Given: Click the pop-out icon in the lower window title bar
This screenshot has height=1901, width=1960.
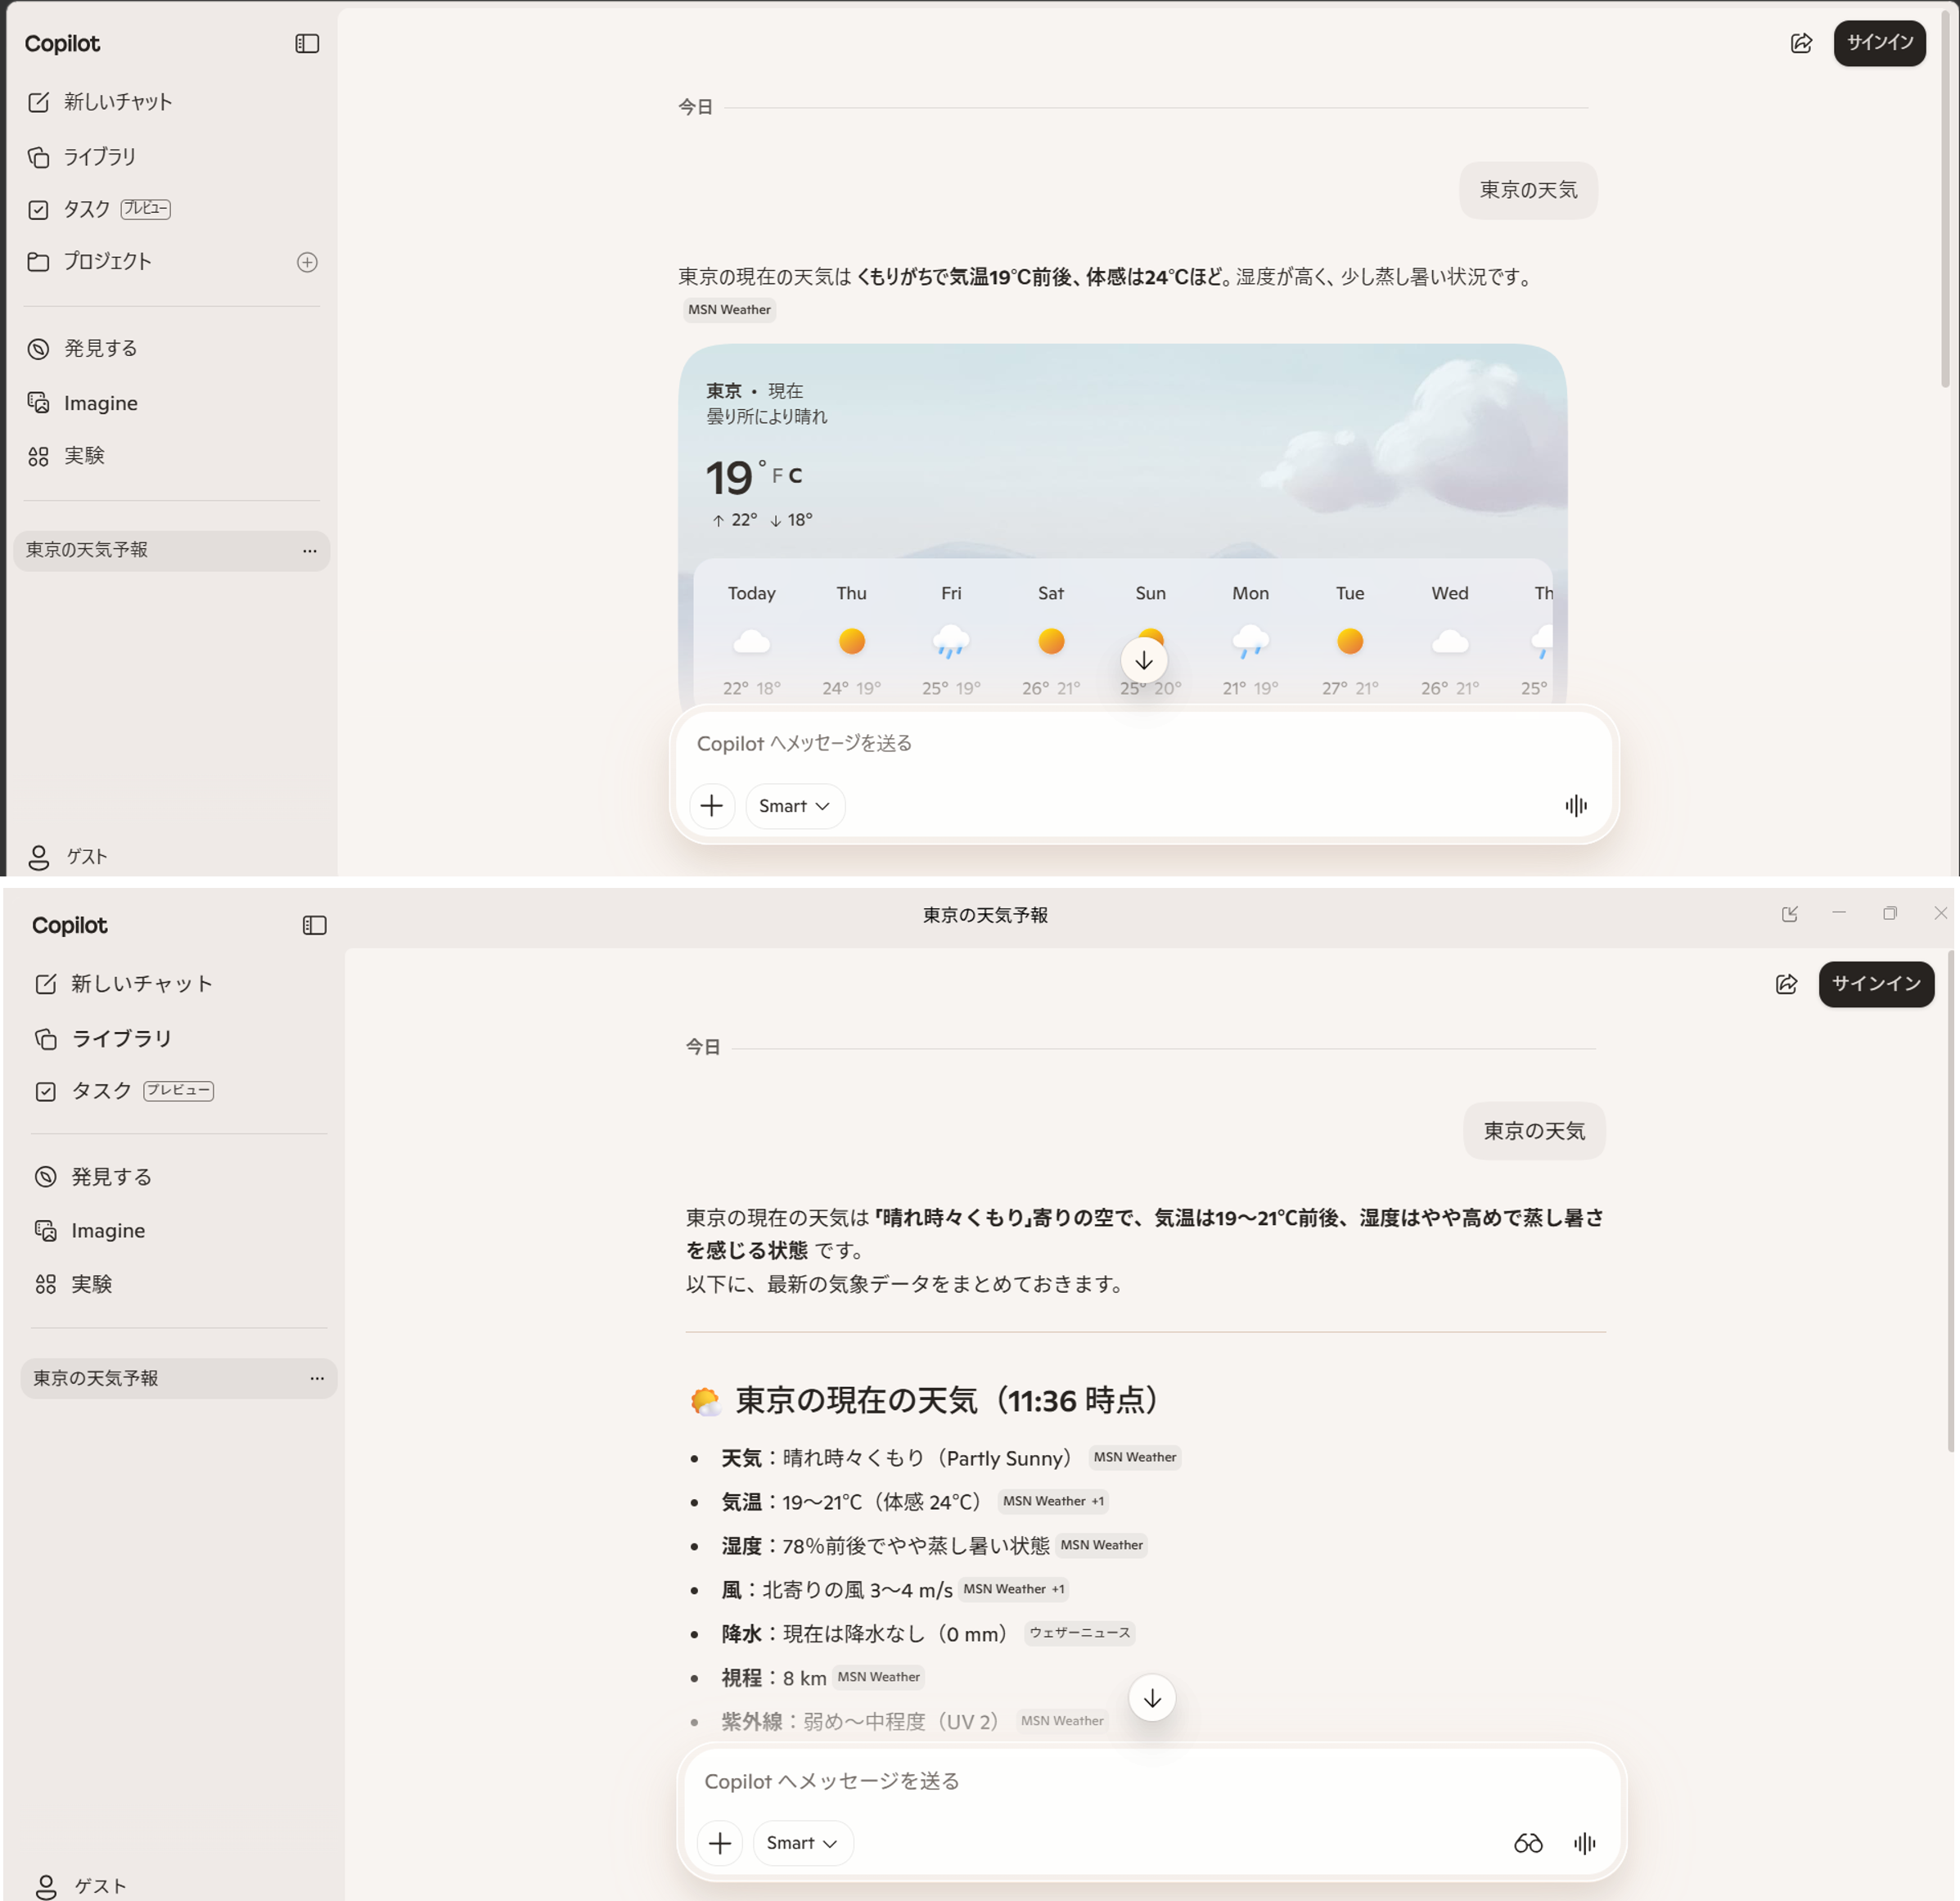Looking at the screenshot, I should click(1790, 914).
